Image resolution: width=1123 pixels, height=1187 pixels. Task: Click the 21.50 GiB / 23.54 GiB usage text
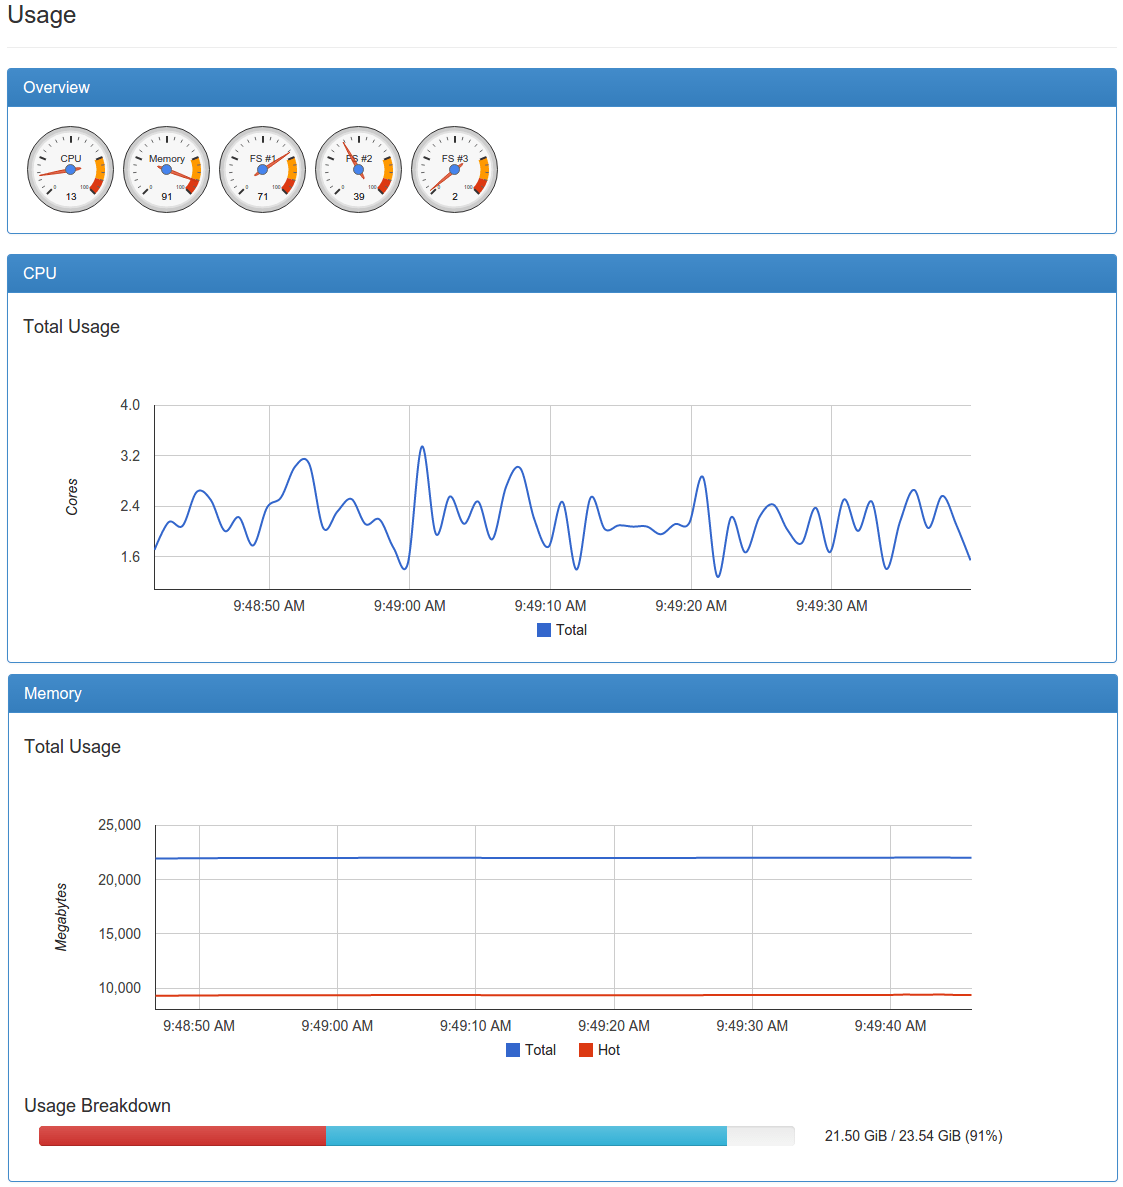[x=913, y=1136]
